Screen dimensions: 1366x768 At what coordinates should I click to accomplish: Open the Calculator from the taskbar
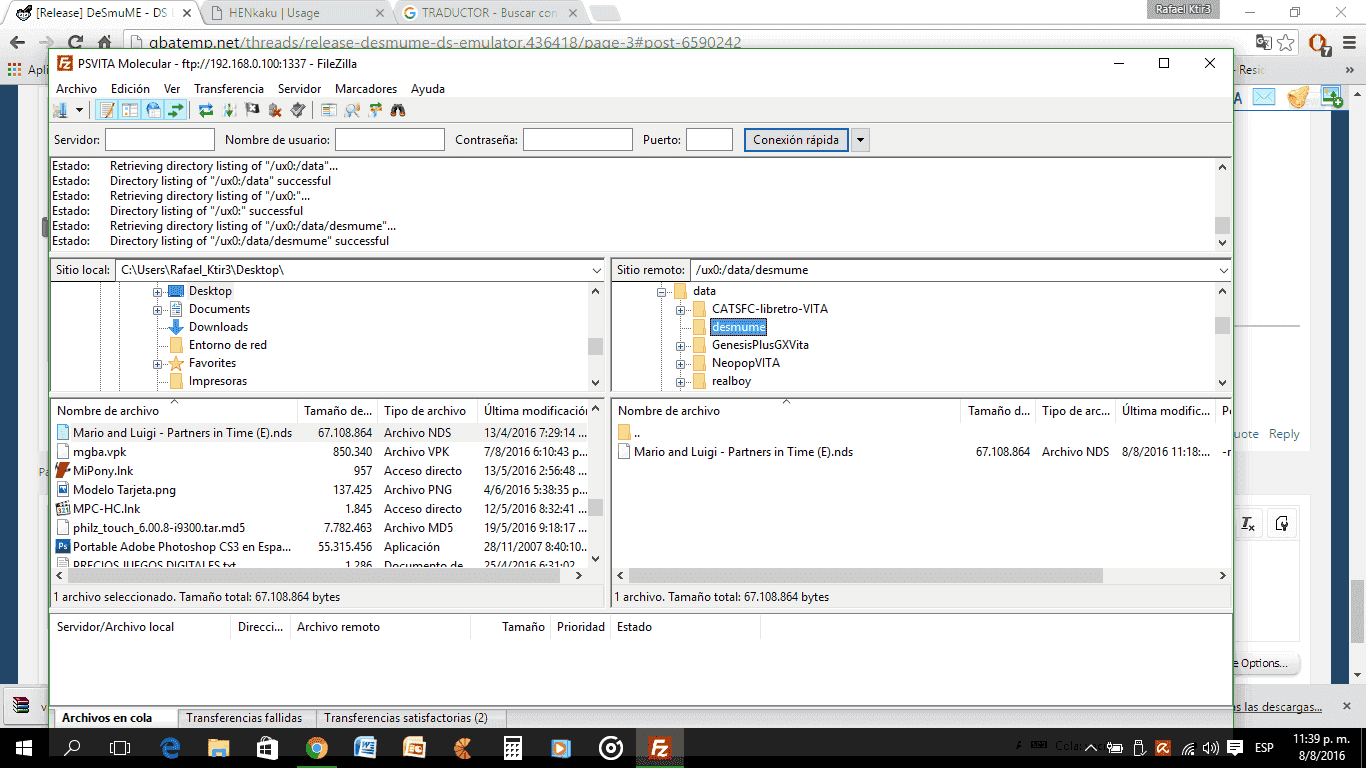click(513, 748)
